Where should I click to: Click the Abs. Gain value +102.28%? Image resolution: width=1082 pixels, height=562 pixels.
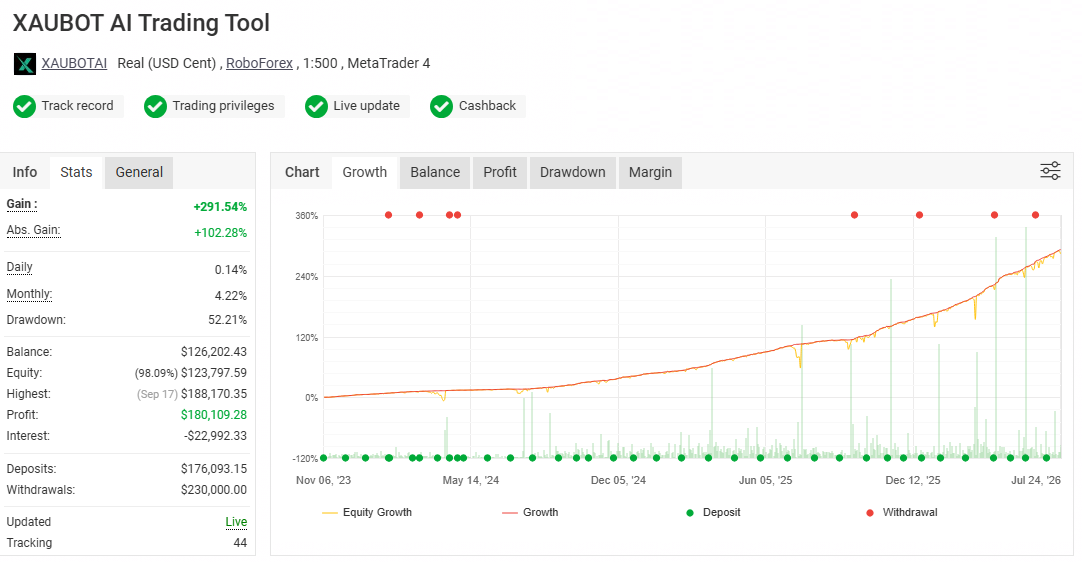(x=221, y=233)
